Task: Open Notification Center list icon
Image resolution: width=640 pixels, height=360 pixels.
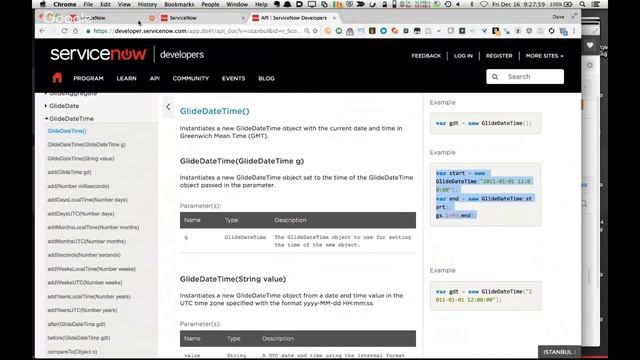Action: coord(596,4)
